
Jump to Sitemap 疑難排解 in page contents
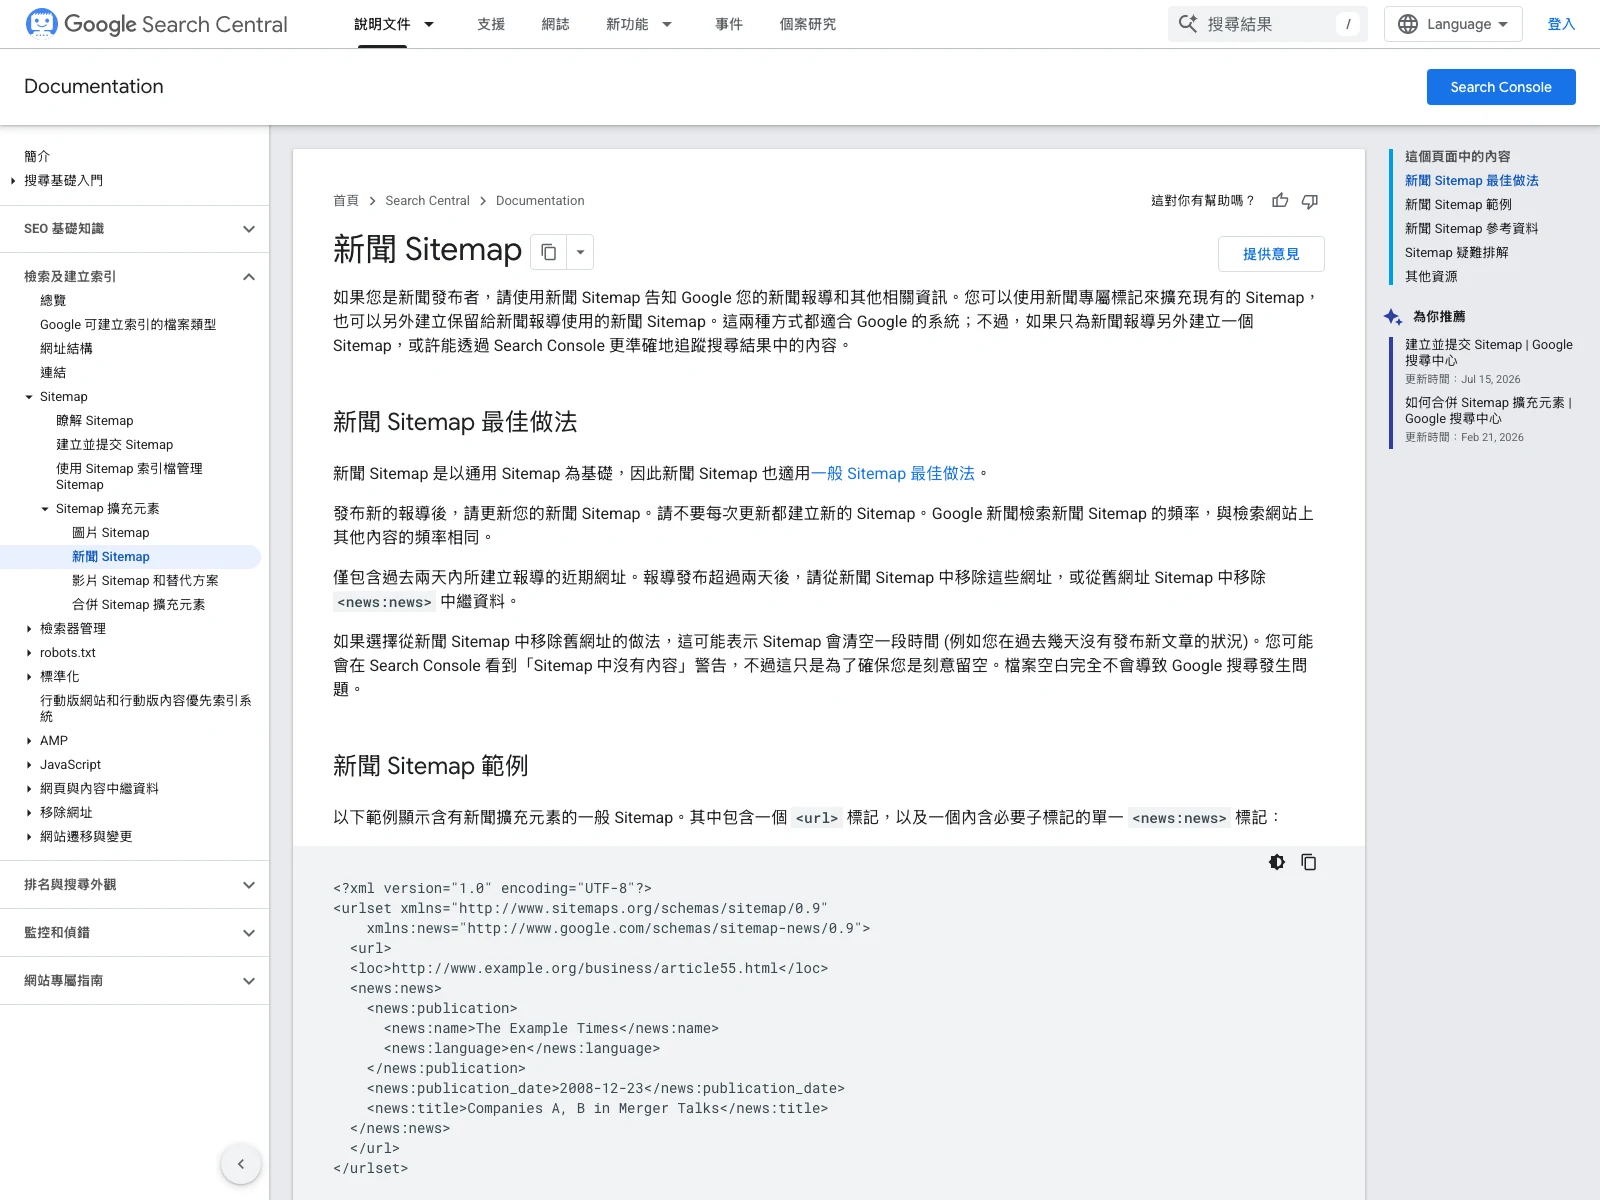(x=1456, y=253)
